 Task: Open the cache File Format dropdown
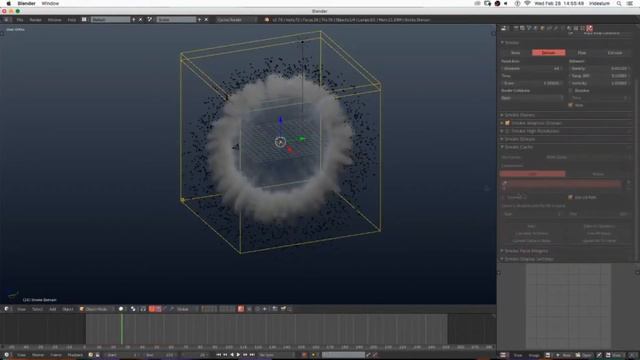(x=588, y=157)
